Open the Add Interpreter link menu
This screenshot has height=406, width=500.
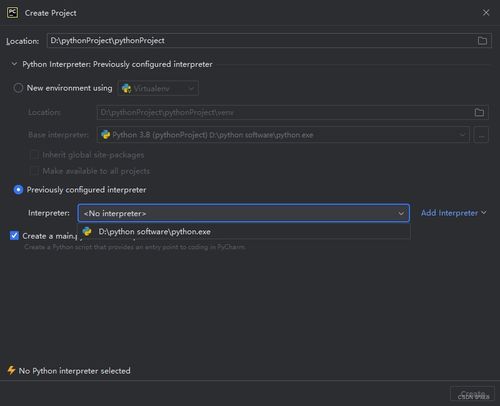point(453,213)
